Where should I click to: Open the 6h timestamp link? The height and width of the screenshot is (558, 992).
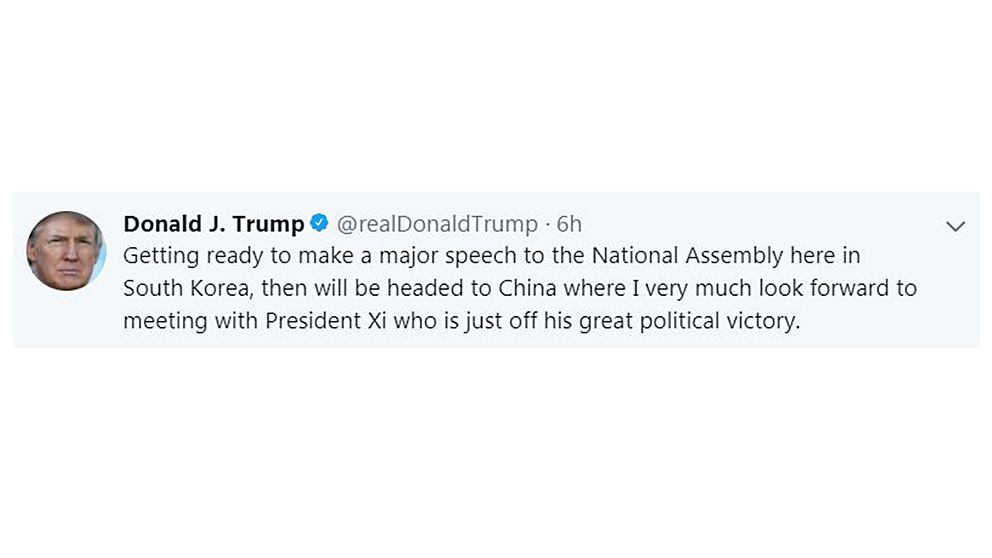click(x=569, y=224)
